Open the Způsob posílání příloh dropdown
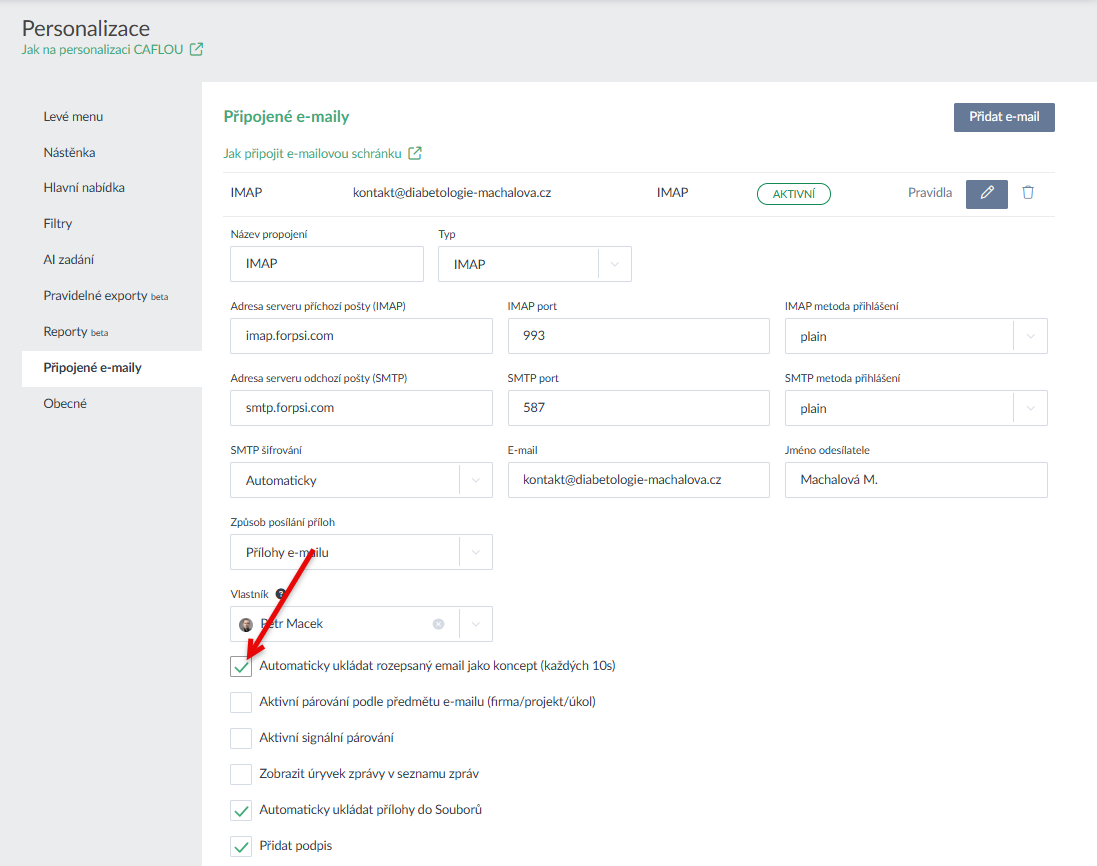 coord(475,553)
